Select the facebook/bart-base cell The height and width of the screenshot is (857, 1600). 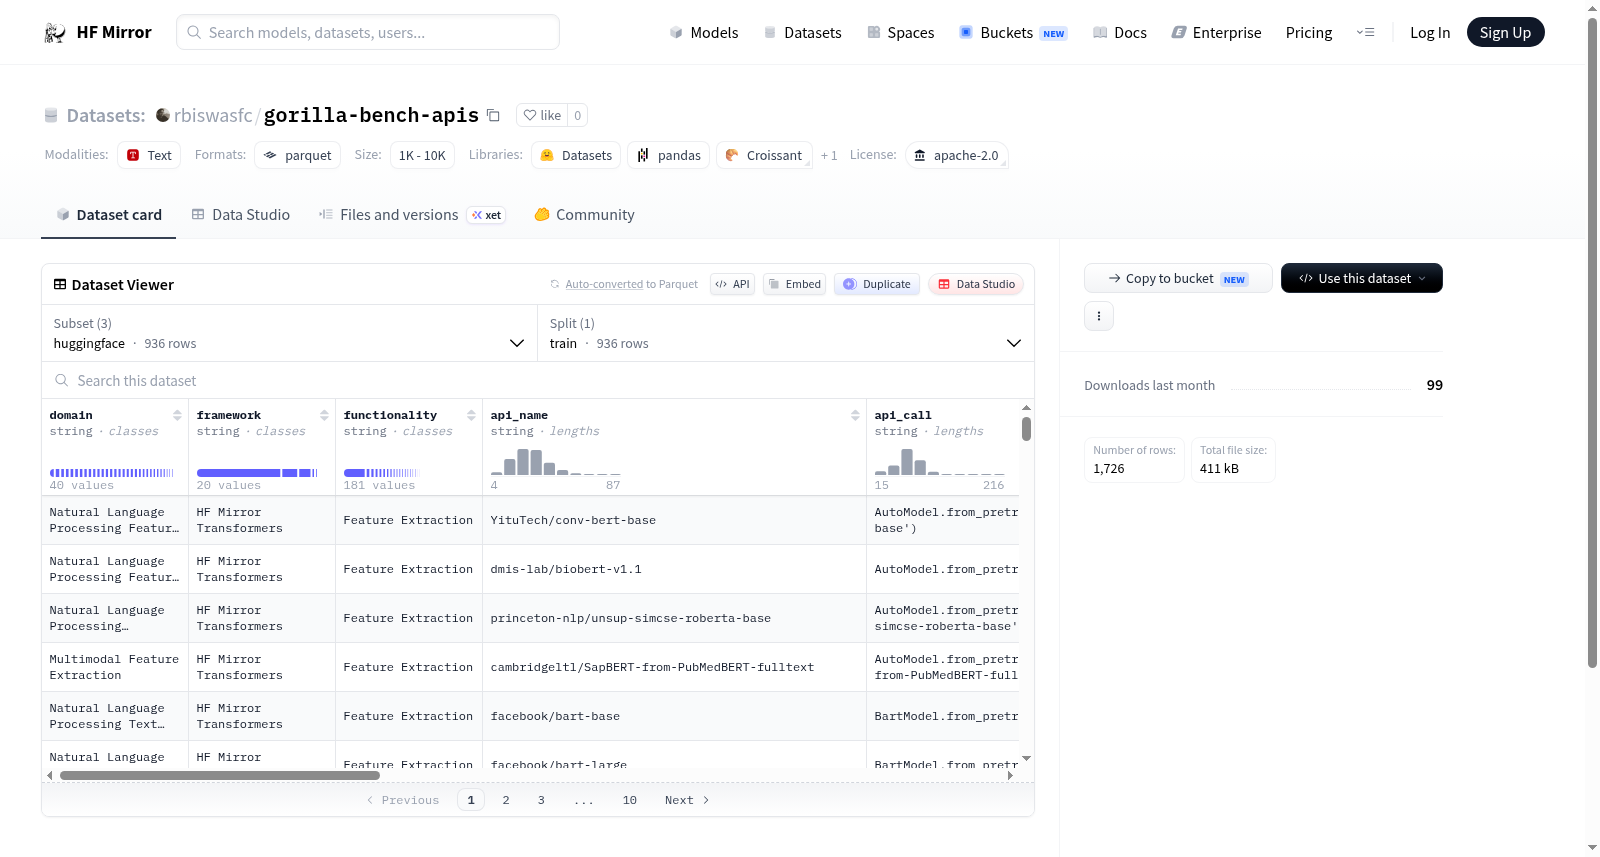click(674, 716)
